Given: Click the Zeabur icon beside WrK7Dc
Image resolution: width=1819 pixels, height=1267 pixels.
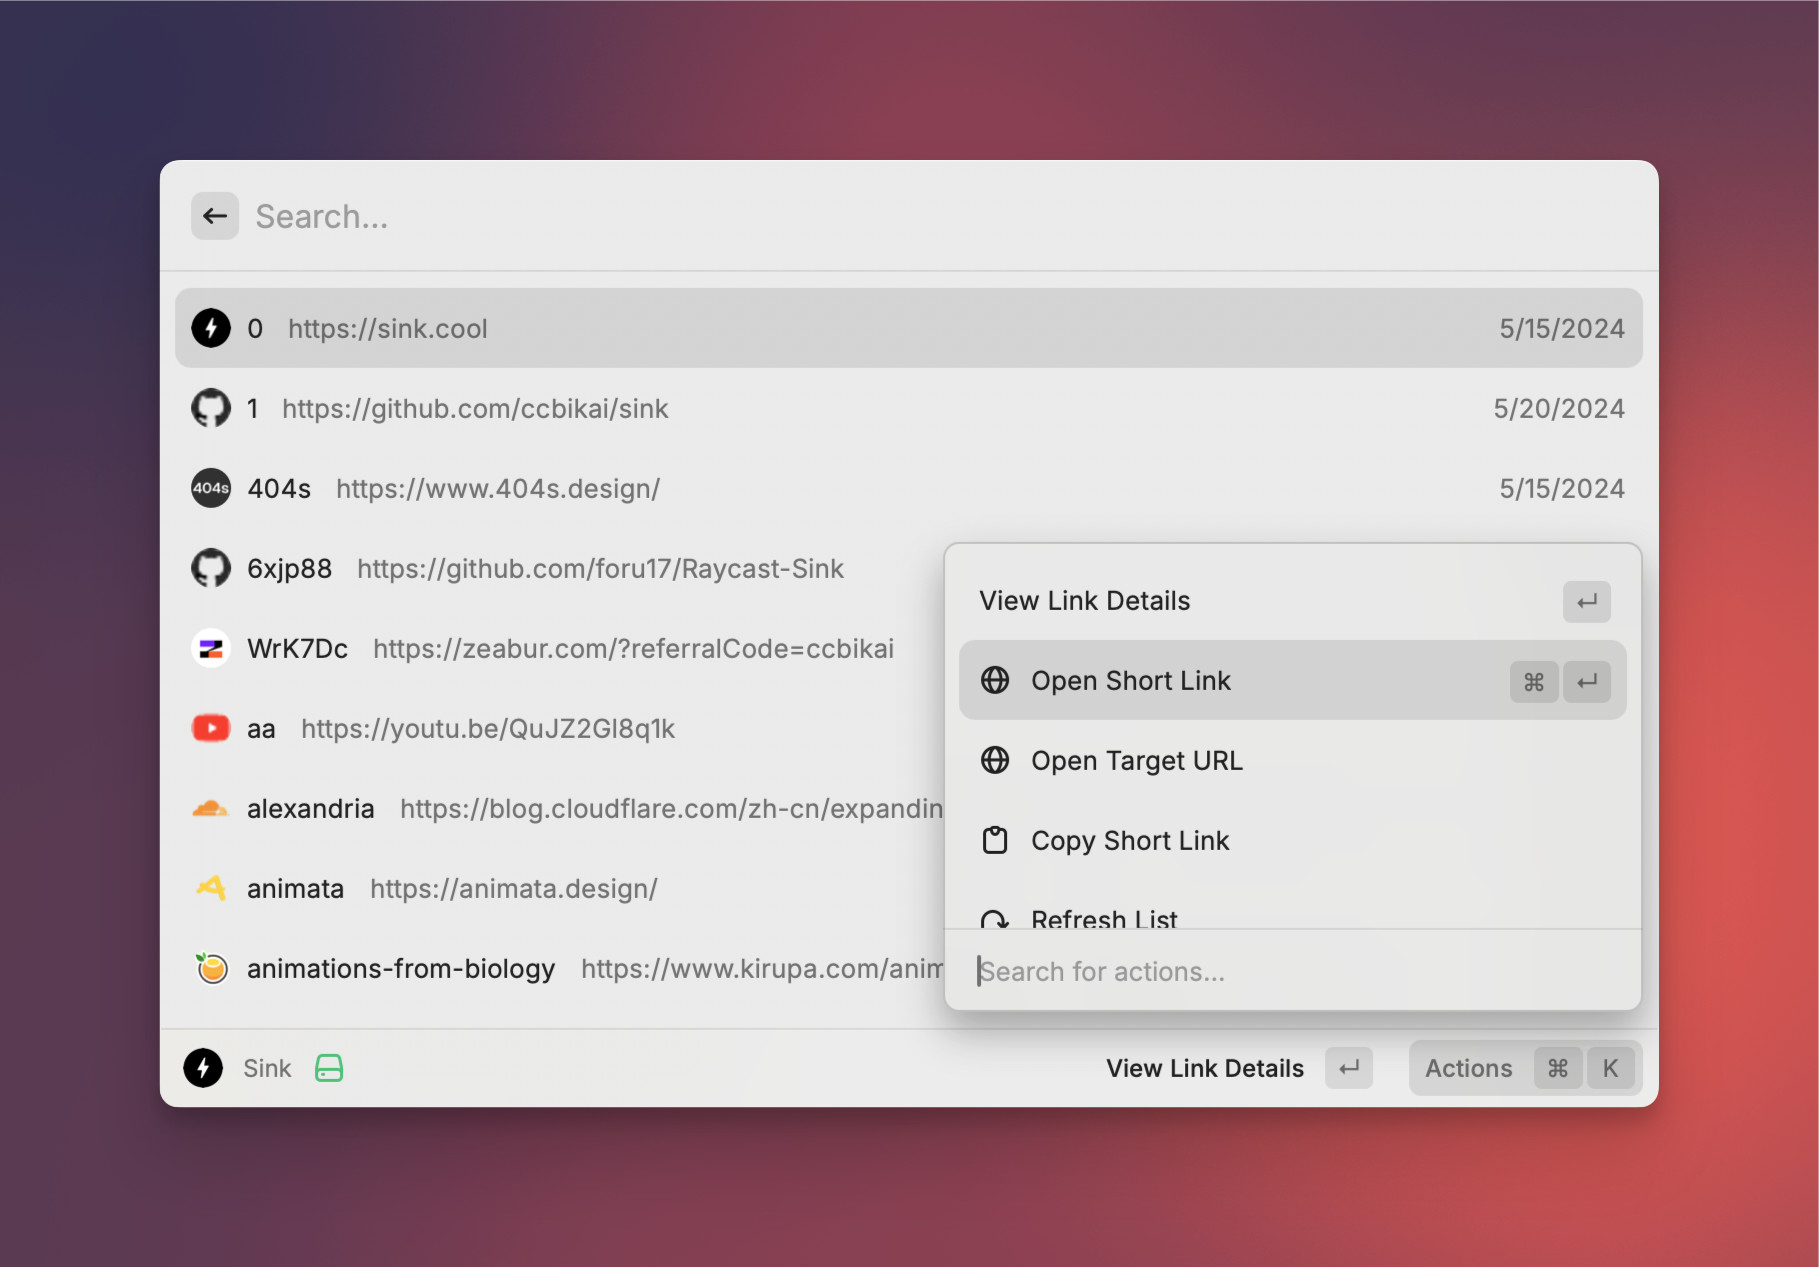Looking at the screenshot, I should 211,648.
